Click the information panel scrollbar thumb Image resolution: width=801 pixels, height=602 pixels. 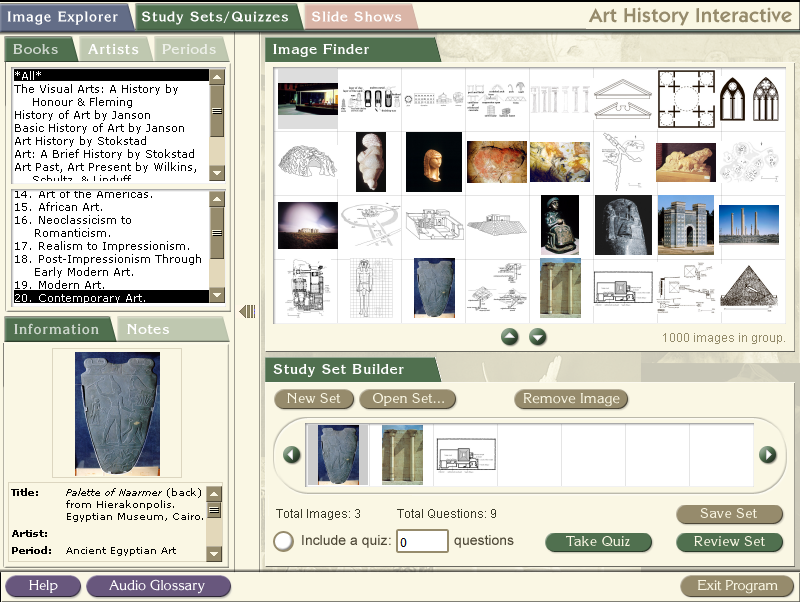click(x=215, y=510)
